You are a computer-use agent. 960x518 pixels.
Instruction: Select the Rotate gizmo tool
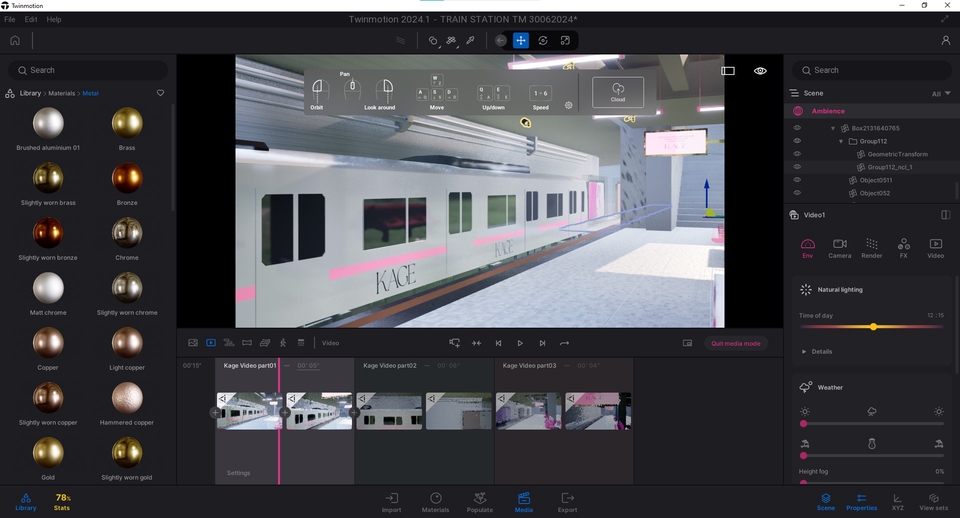tap(542, 40)
